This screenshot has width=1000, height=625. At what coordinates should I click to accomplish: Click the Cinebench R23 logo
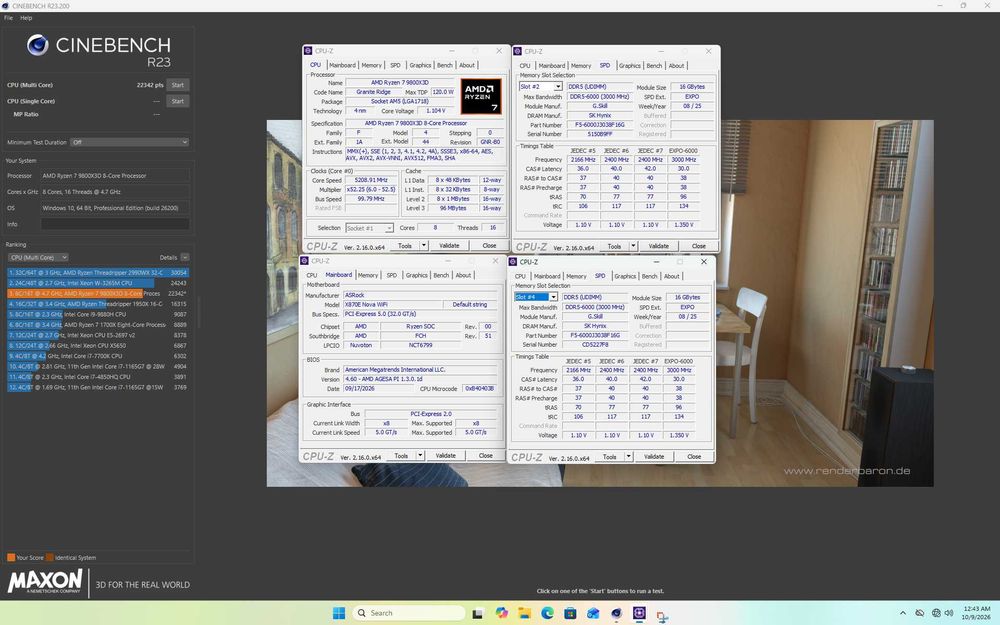99,50
